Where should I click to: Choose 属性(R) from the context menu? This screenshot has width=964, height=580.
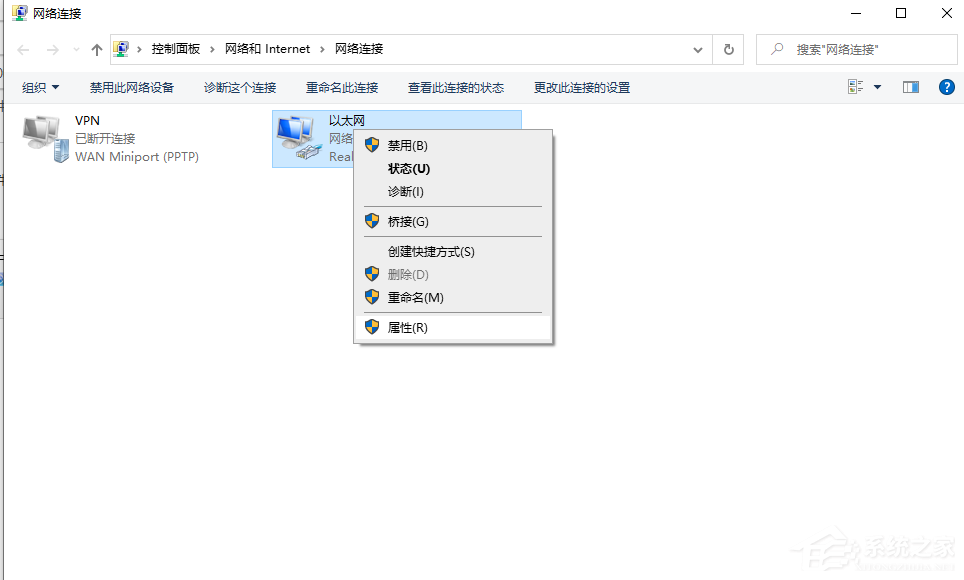[x=413, y=327]
